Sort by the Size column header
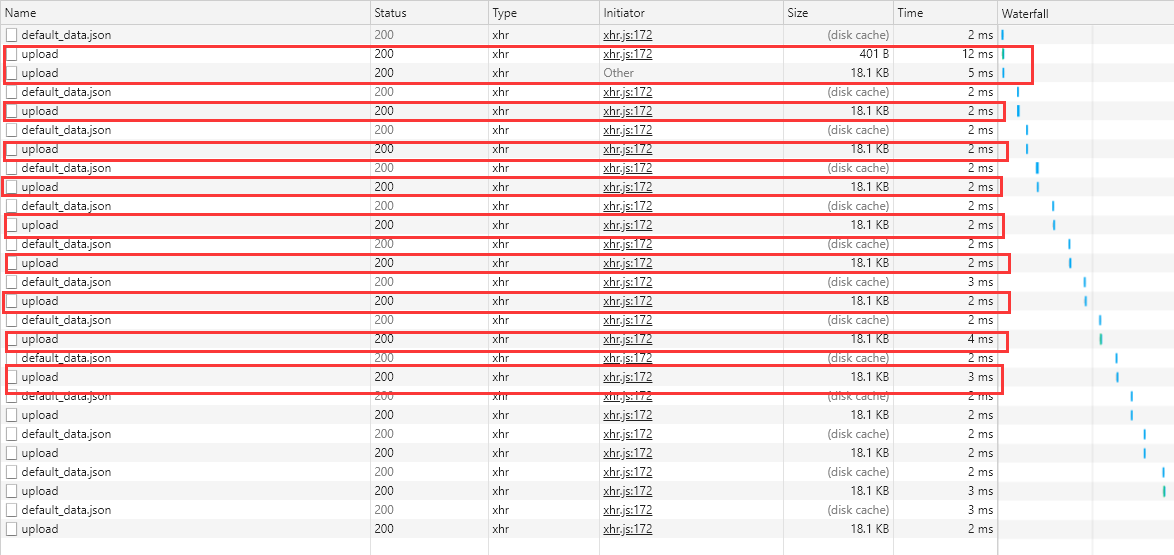The height and width of the screenshot is (555, 1174). [797, 13]
